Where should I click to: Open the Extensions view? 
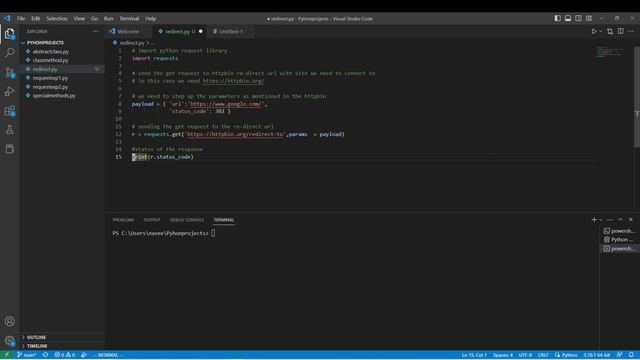click(x=9, y=111)
